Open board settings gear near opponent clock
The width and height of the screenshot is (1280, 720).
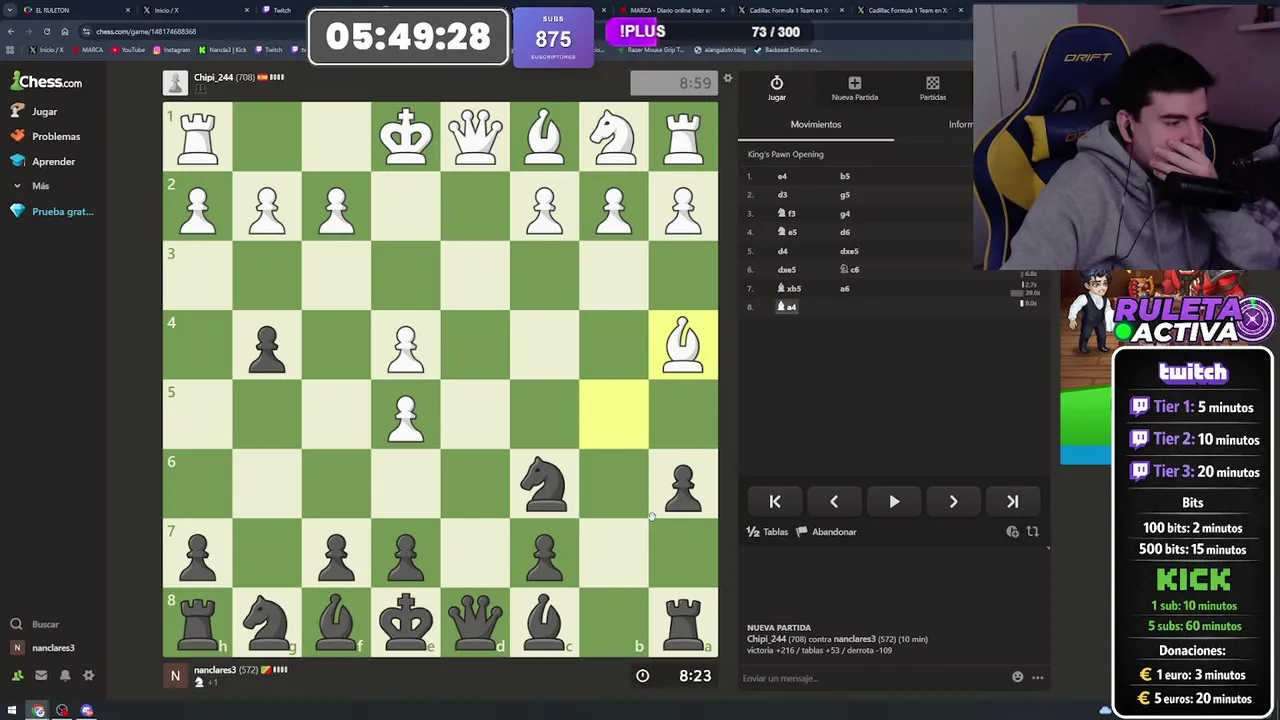728,78
